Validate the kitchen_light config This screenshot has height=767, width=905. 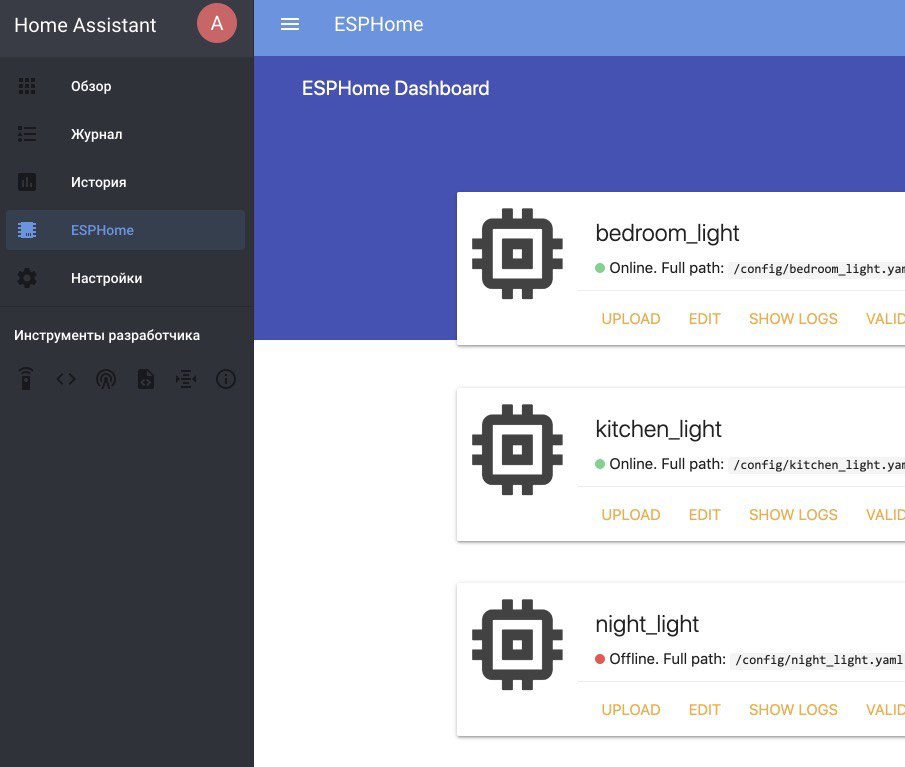(885, 515)
